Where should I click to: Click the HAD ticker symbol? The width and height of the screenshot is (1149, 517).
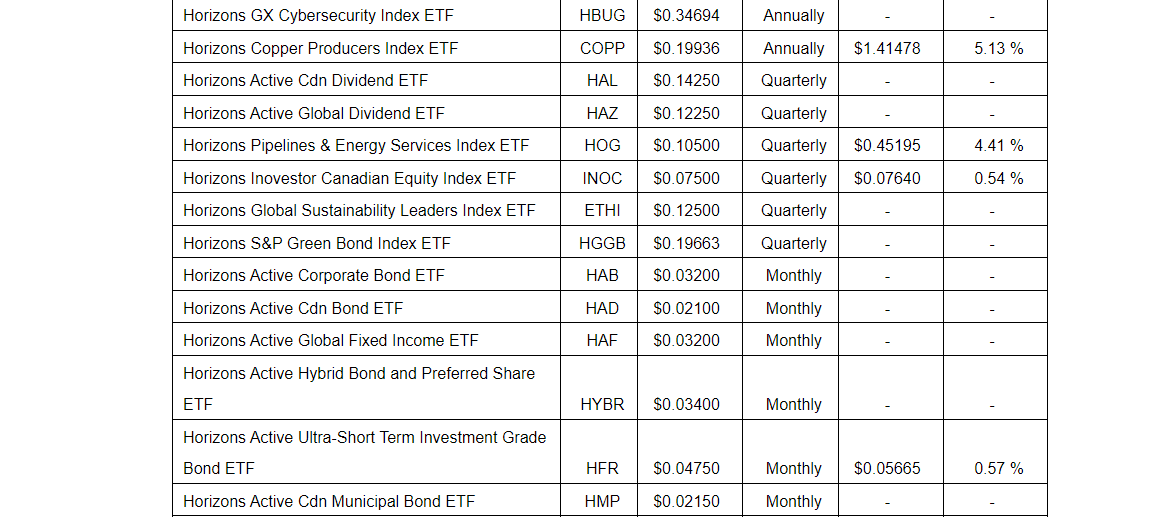point(602,308)
